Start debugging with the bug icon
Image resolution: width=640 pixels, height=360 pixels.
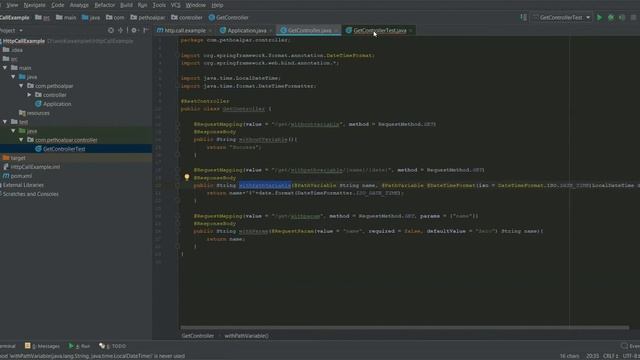[x=611, y=18]
